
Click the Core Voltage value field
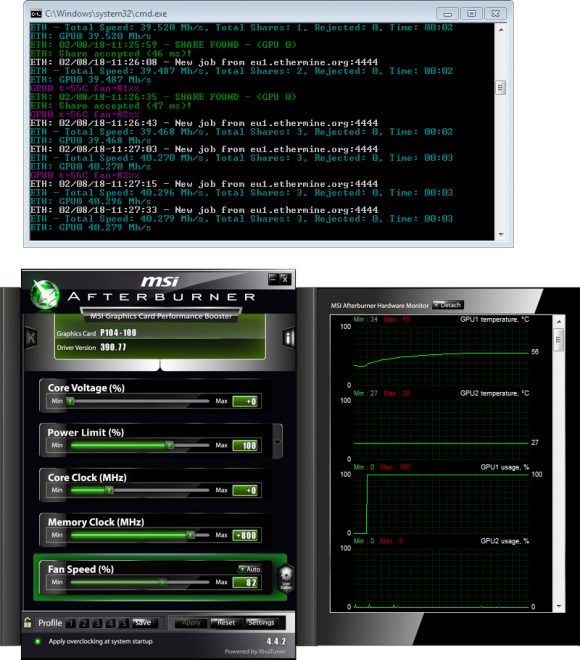click(245, 401)
